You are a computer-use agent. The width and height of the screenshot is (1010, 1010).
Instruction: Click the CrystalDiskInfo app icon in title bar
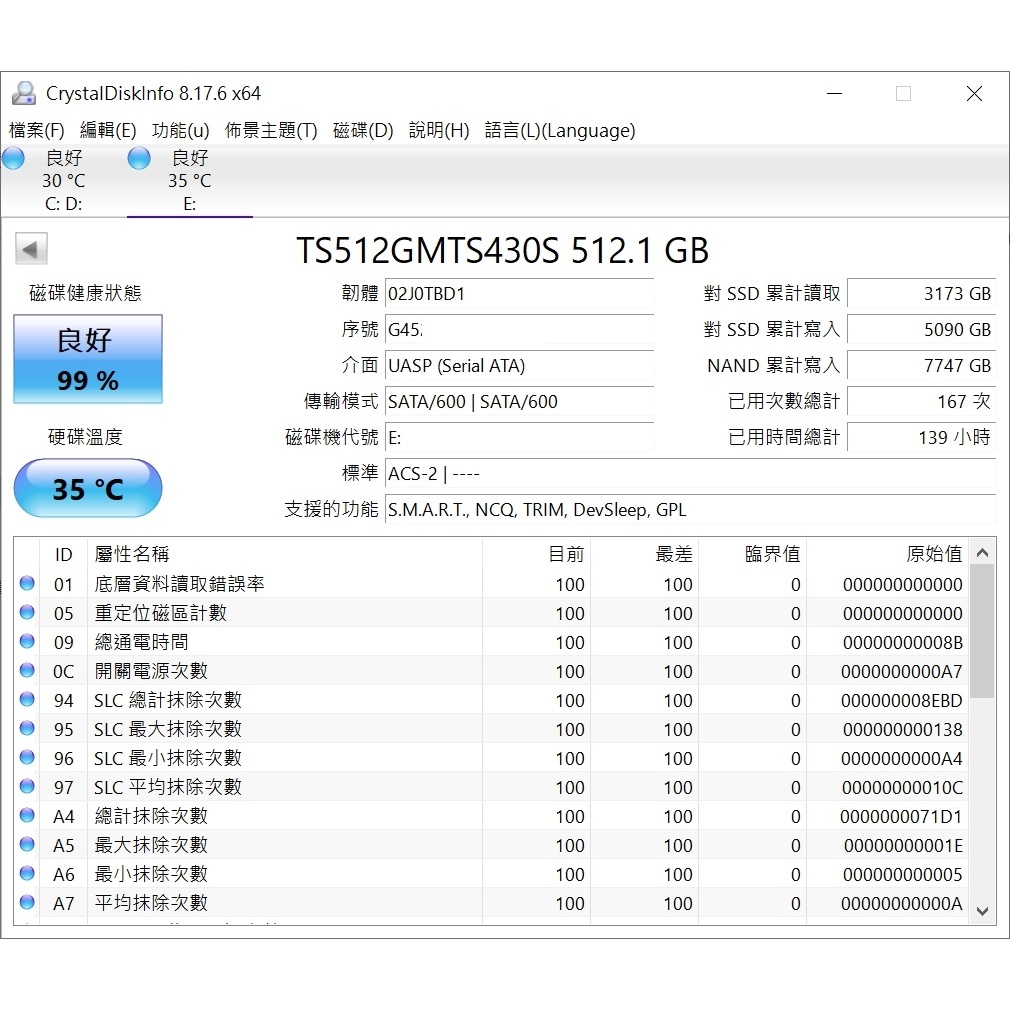(x=24, y=93)
